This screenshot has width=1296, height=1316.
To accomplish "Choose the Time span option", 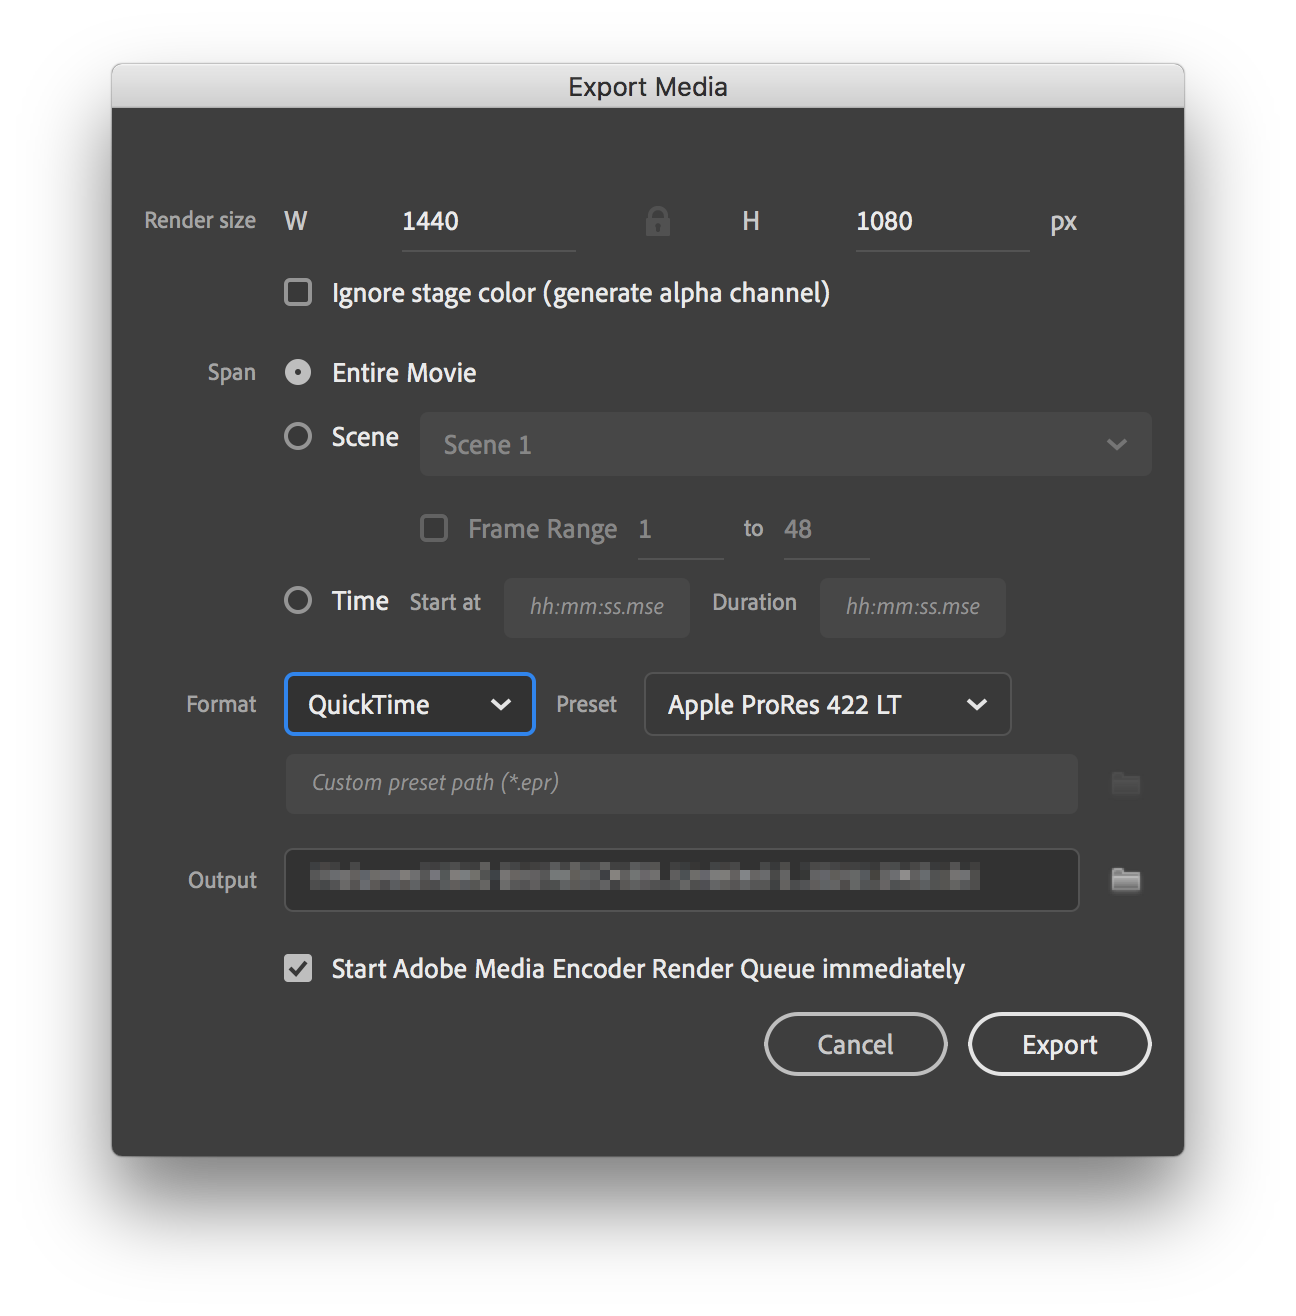I will pos(297,600).
